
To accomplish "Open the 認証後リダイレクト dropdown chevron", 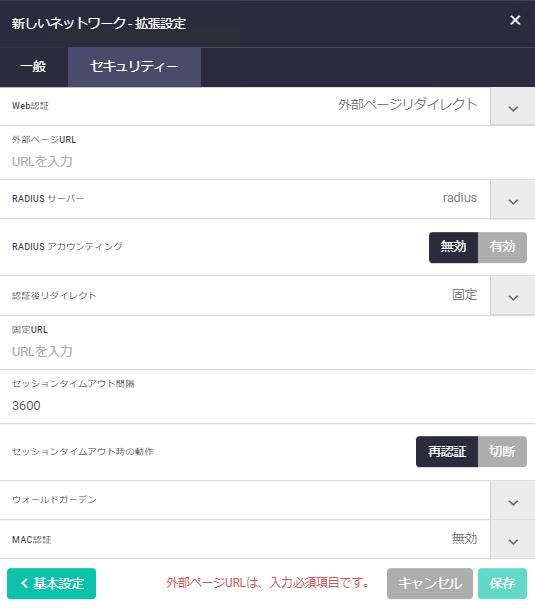I will click(x=513, y=296).
